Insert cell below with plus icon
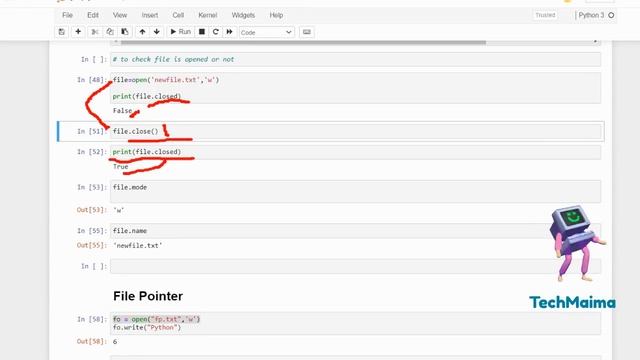This screenshot has width=640, height=360. (78, 32)
